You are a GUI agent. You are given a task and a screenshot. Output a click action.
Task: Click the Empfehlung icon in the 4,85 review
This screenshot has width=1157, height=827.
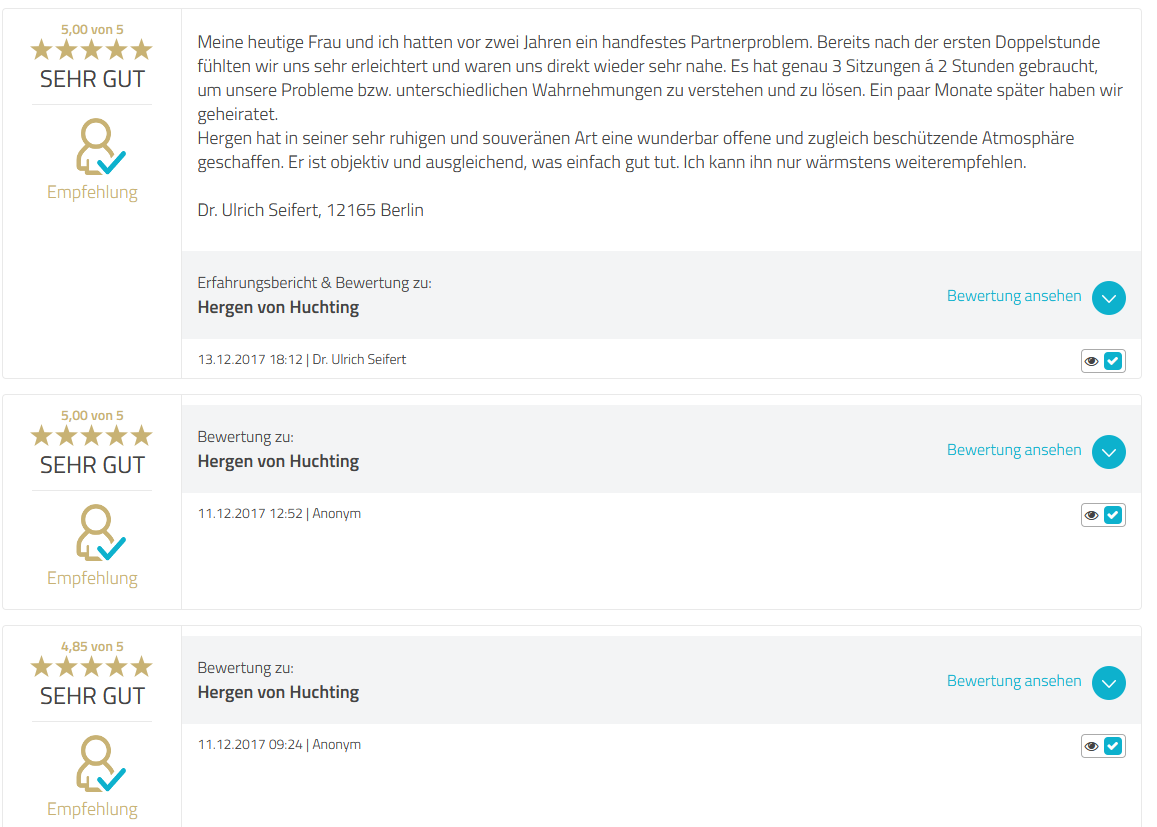coord(100,764)
